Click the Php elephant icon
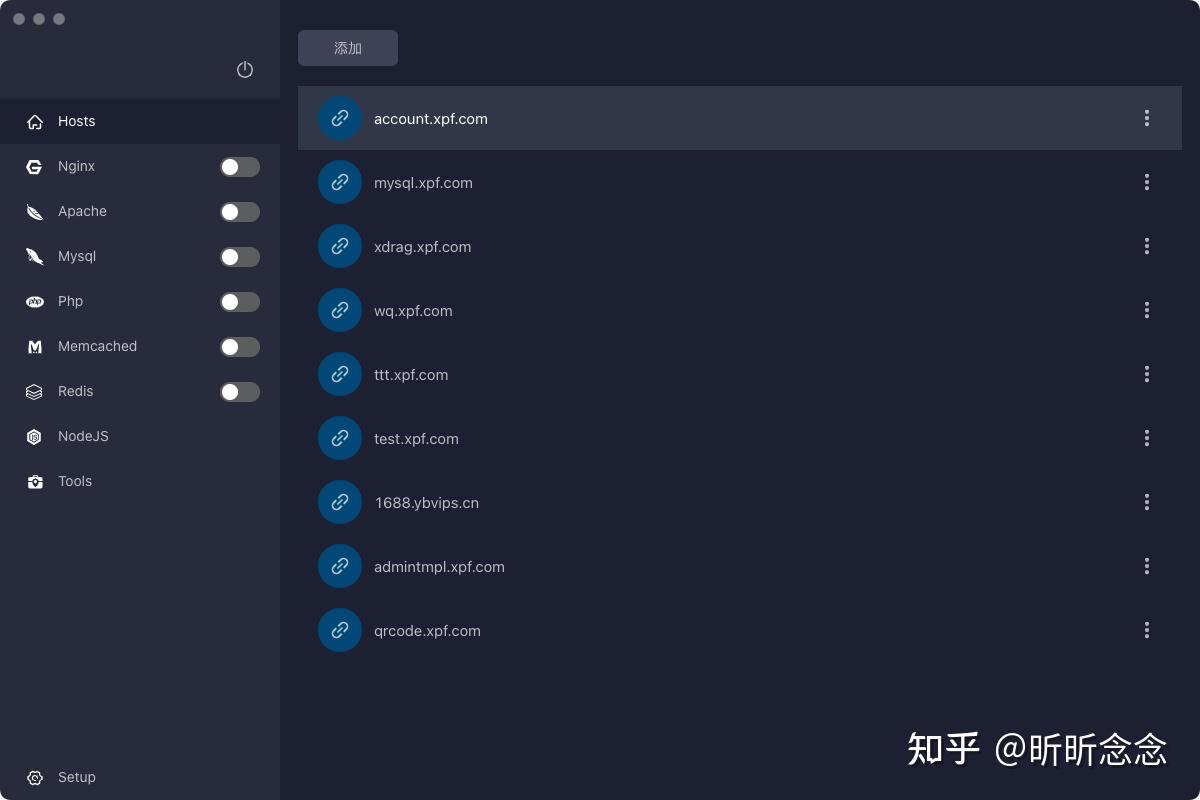The width and height of the screenshot is (1200, 800). coord(34,301)
